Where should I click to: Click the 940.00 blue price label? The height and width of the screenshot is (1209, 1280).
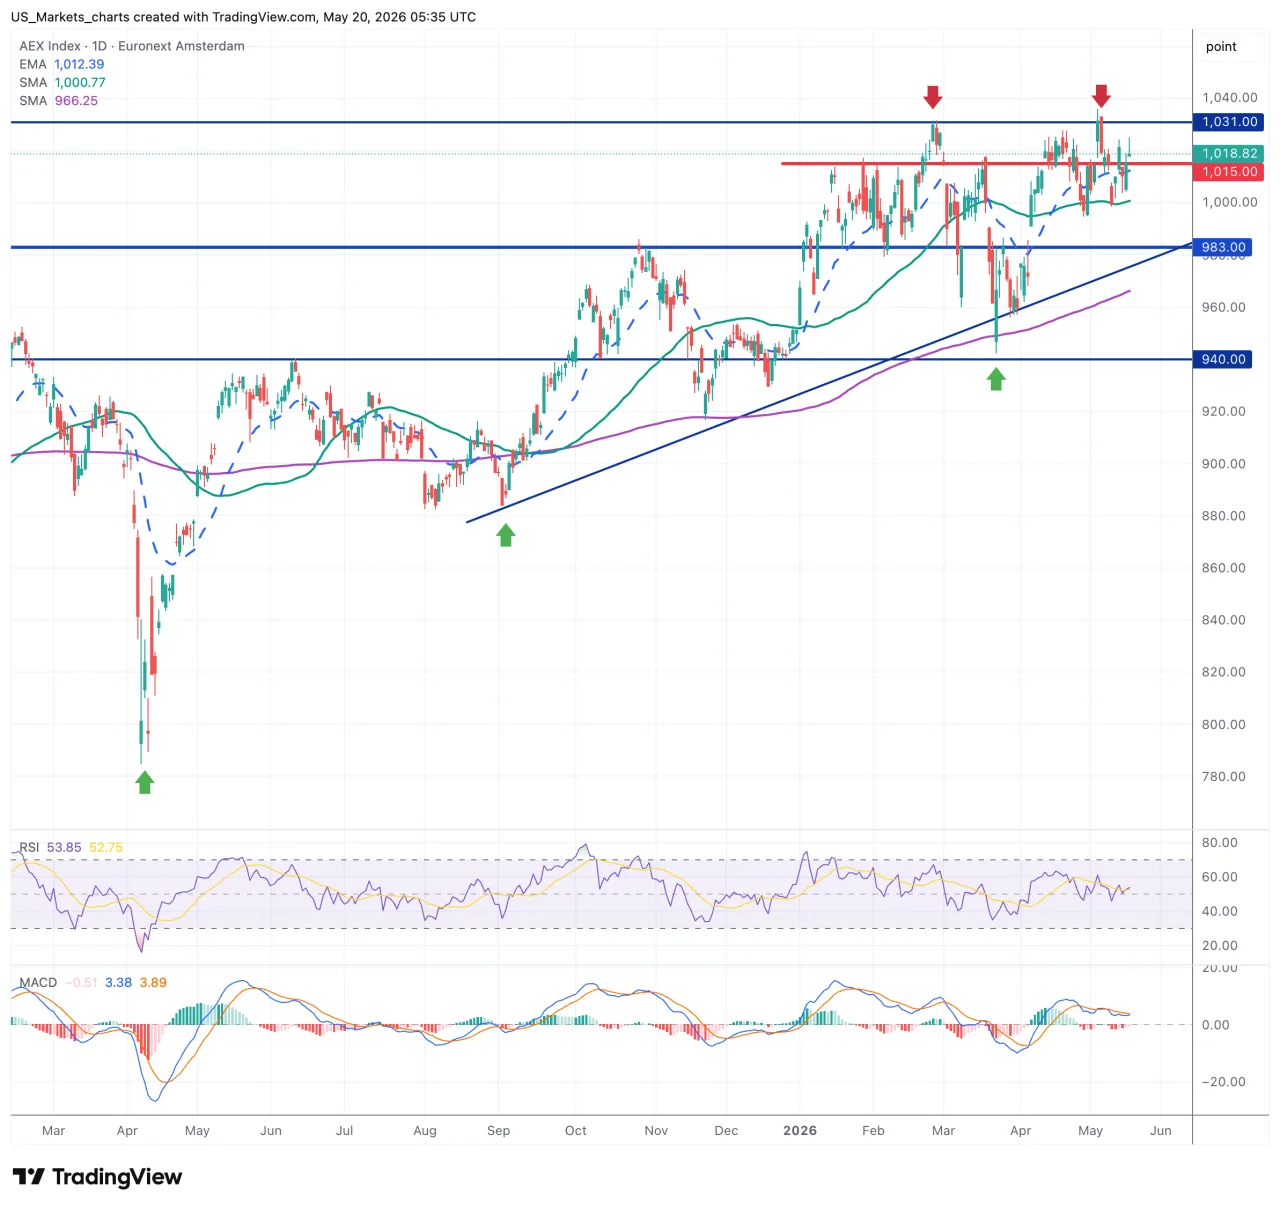click(x=1223, y=359)
